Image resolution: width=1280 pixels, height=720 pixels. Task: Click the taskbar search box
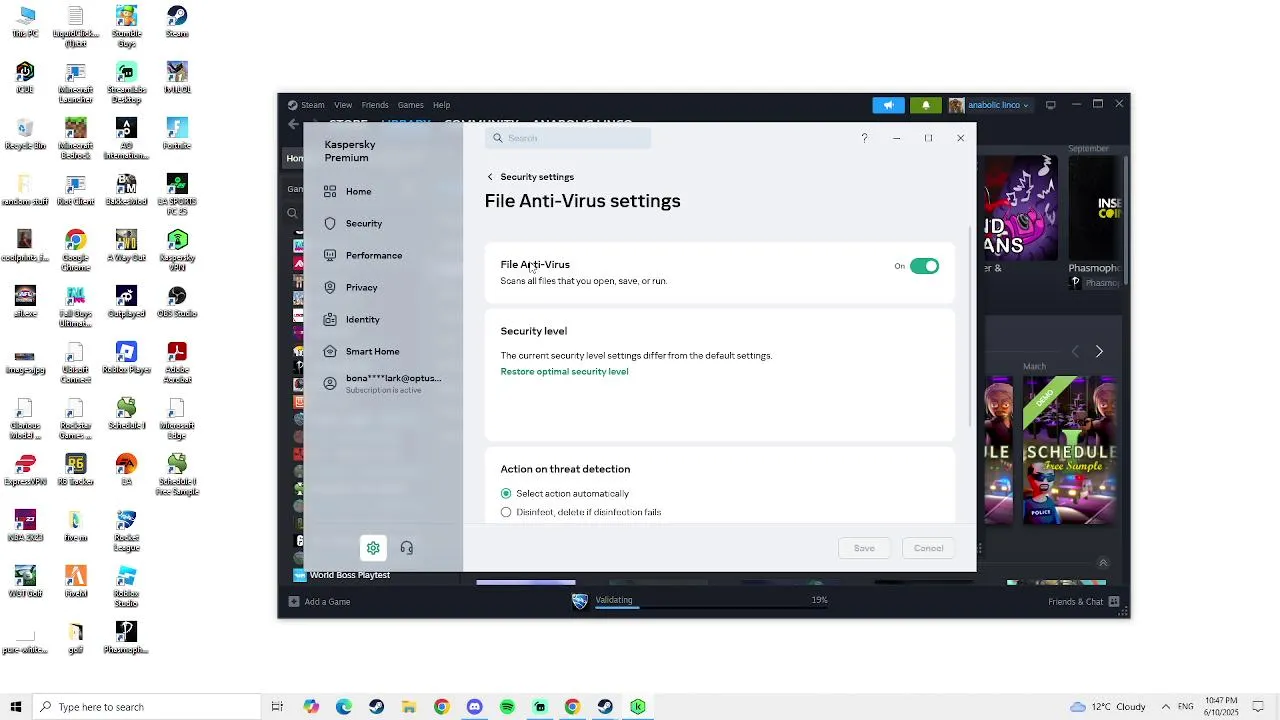coord(147,707)
